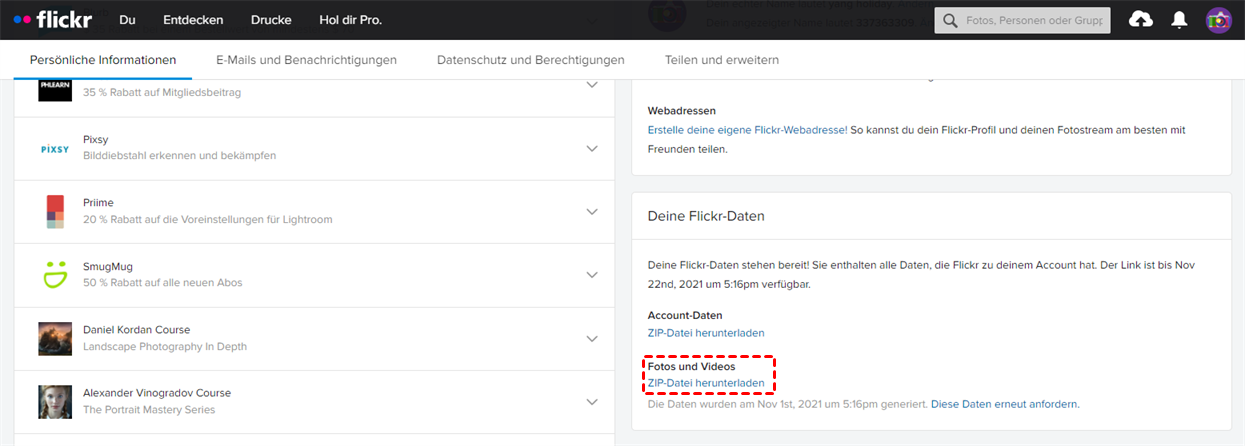Expand the Alexander Vinogradov Course chevron
Screen dimensions: 1245x446
tap(592, 402)
